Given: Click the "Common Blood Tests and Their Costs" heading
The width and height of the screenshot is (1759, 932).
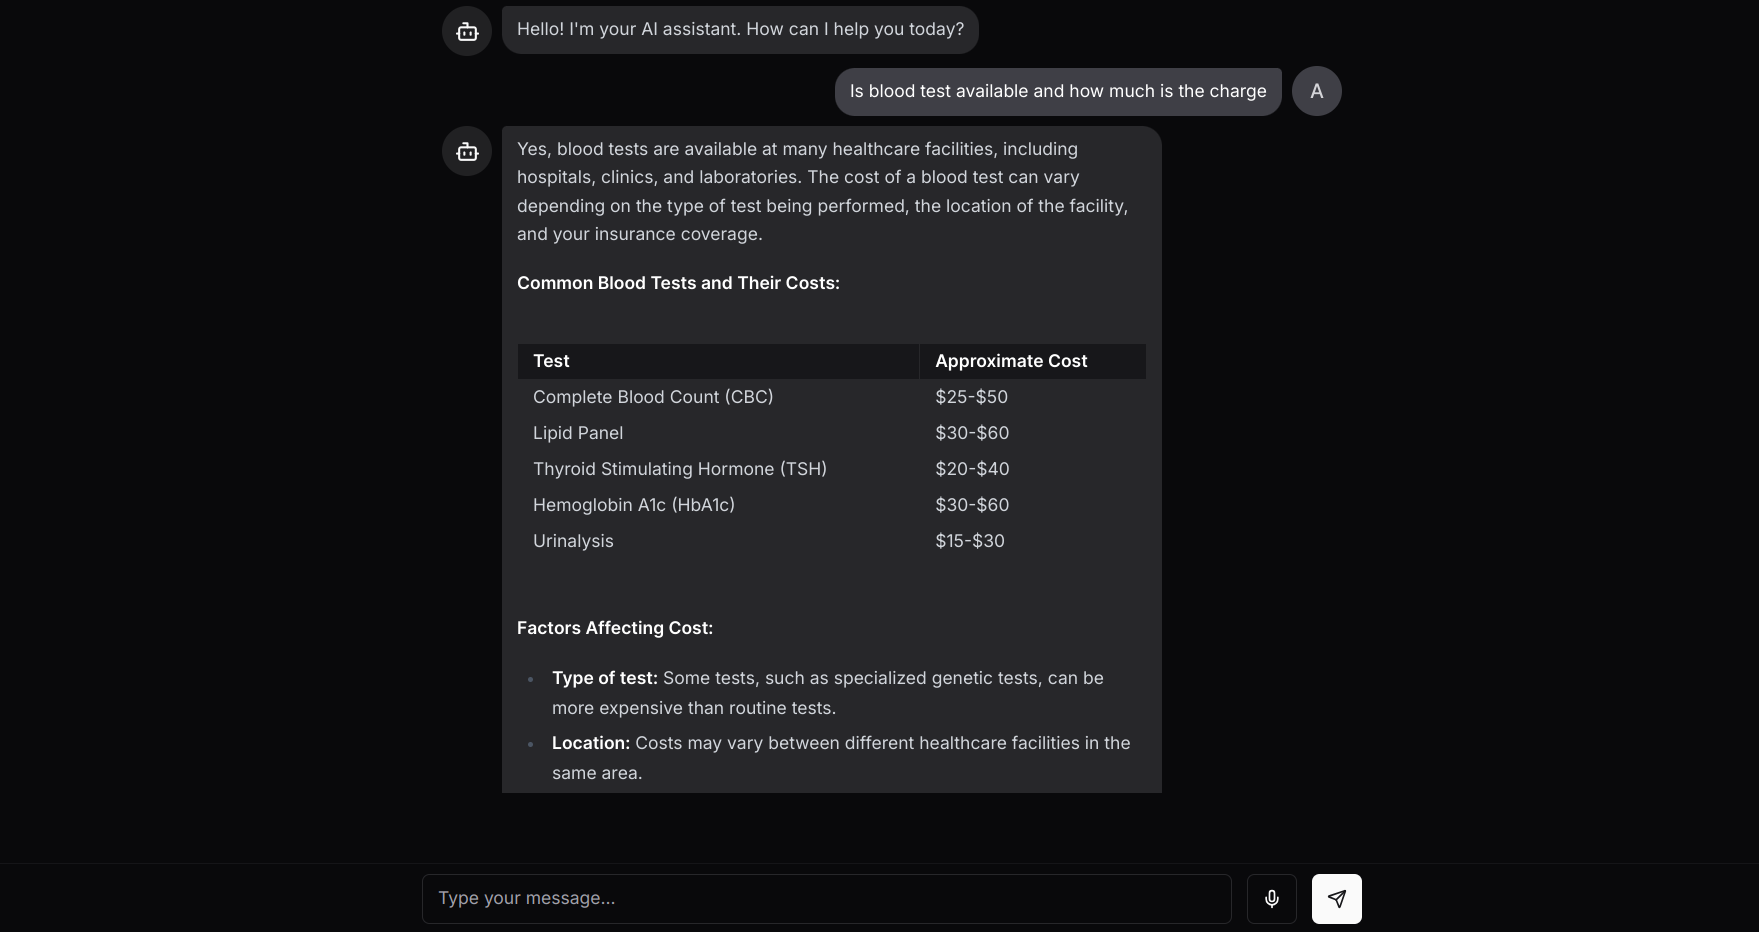Looking at the screenshot, I should click(x=678, y=283).
